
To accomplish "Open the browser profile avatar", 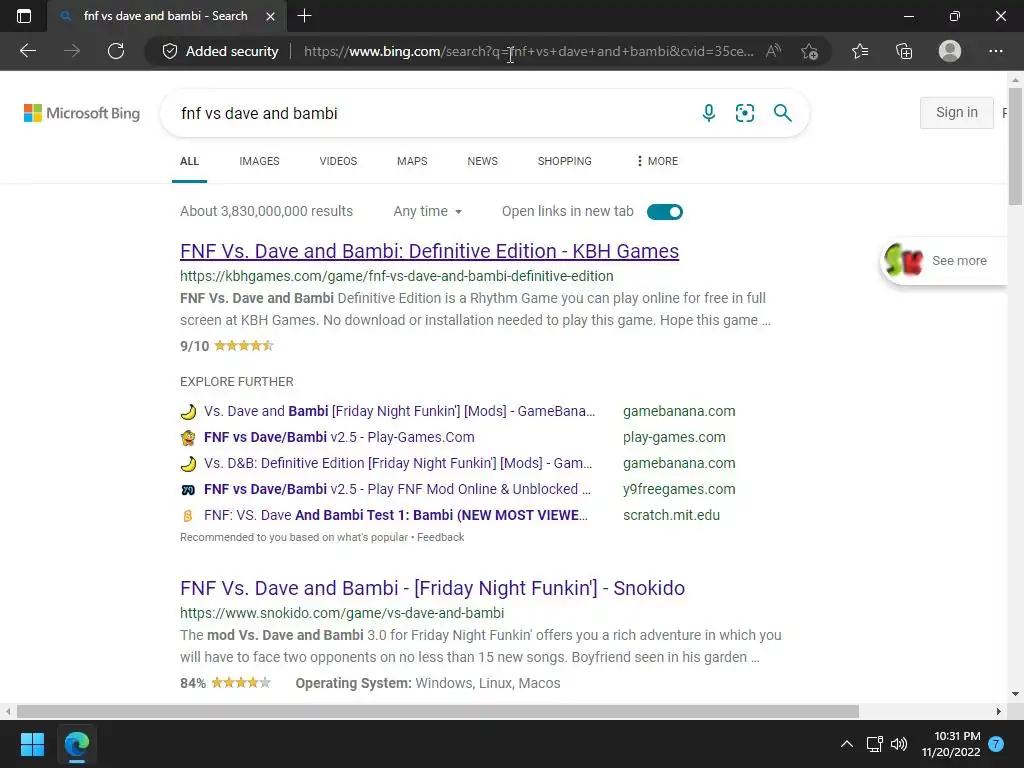I will tap(950, 51).
